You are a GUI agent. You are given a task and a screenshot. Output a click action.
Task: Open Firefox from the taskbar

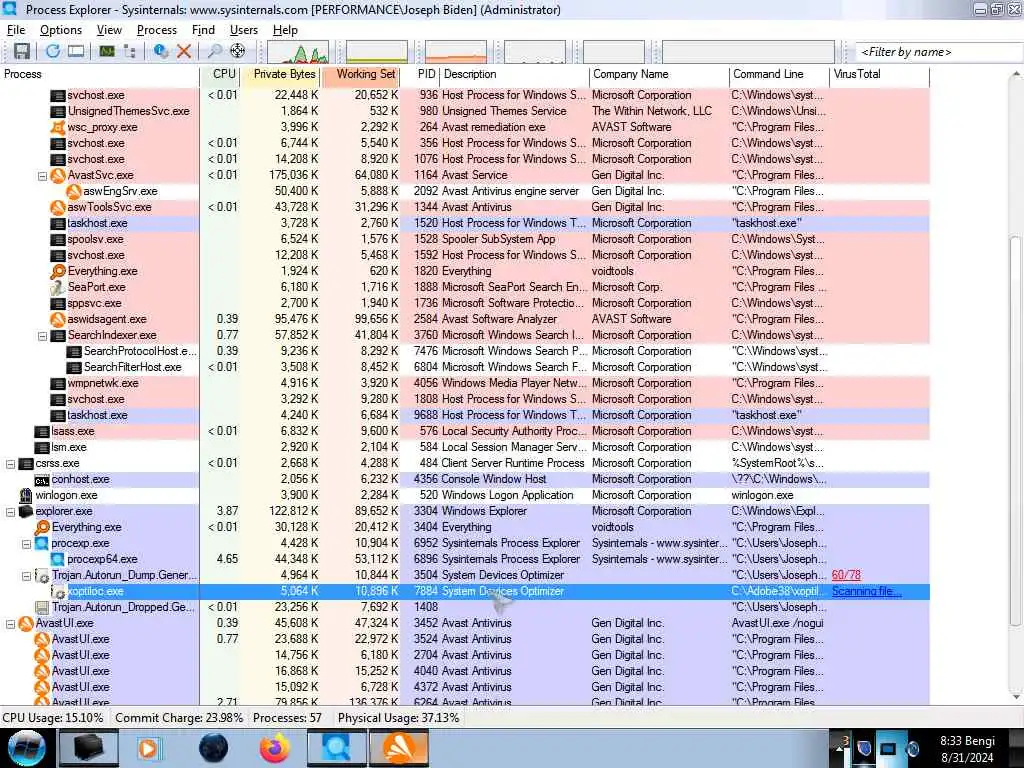click(275, 748)
